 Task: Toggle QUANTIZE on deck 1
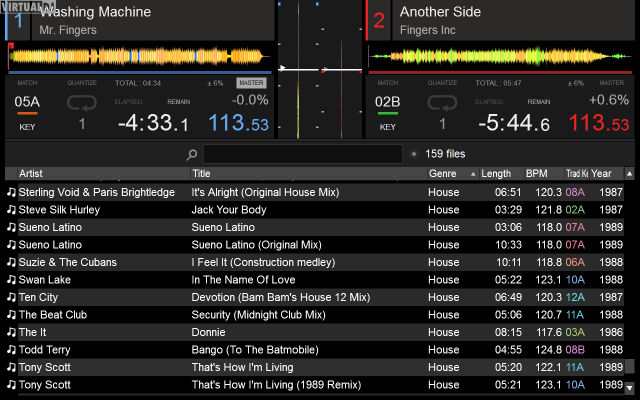click(x=82, y=83)
